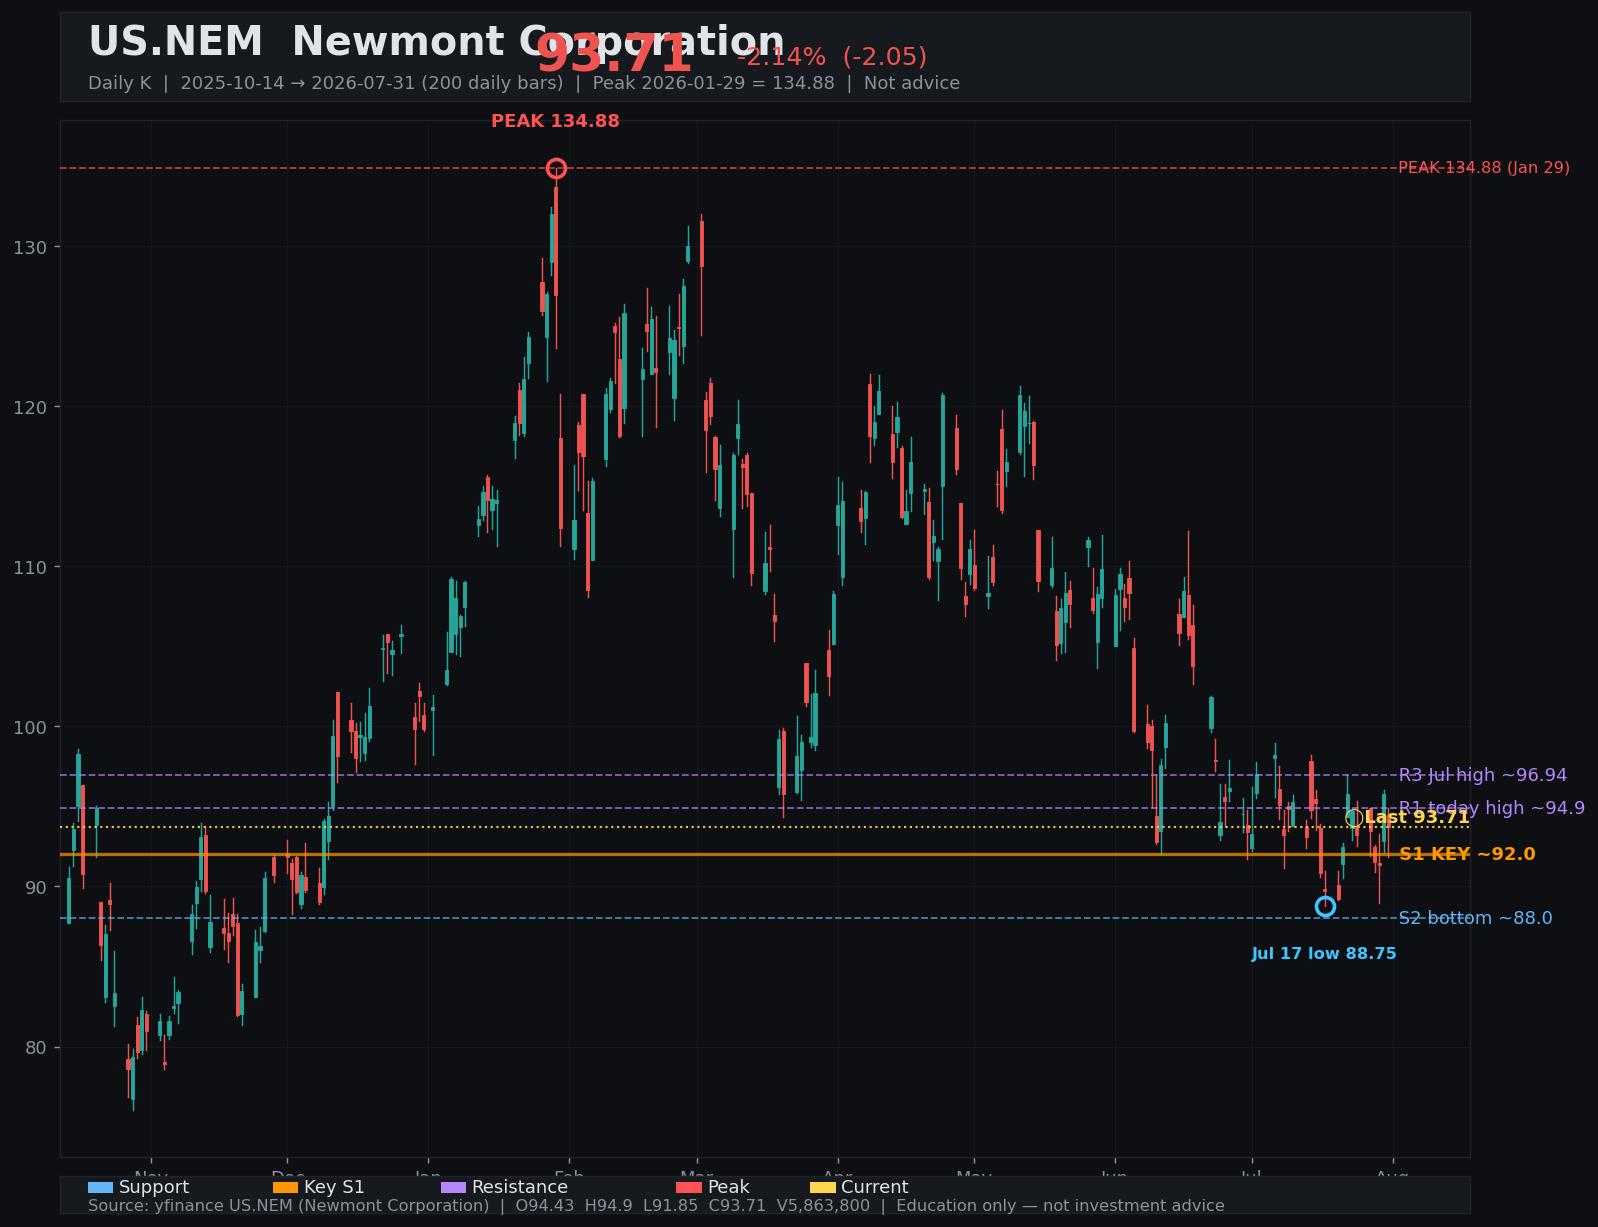Image resolution: width=1598 pixels, height=1227 pixels.
Task: Click the 'Source: yfinance US.NEM' footer line
Action: pyautogui.click(x=656, y=1206)
